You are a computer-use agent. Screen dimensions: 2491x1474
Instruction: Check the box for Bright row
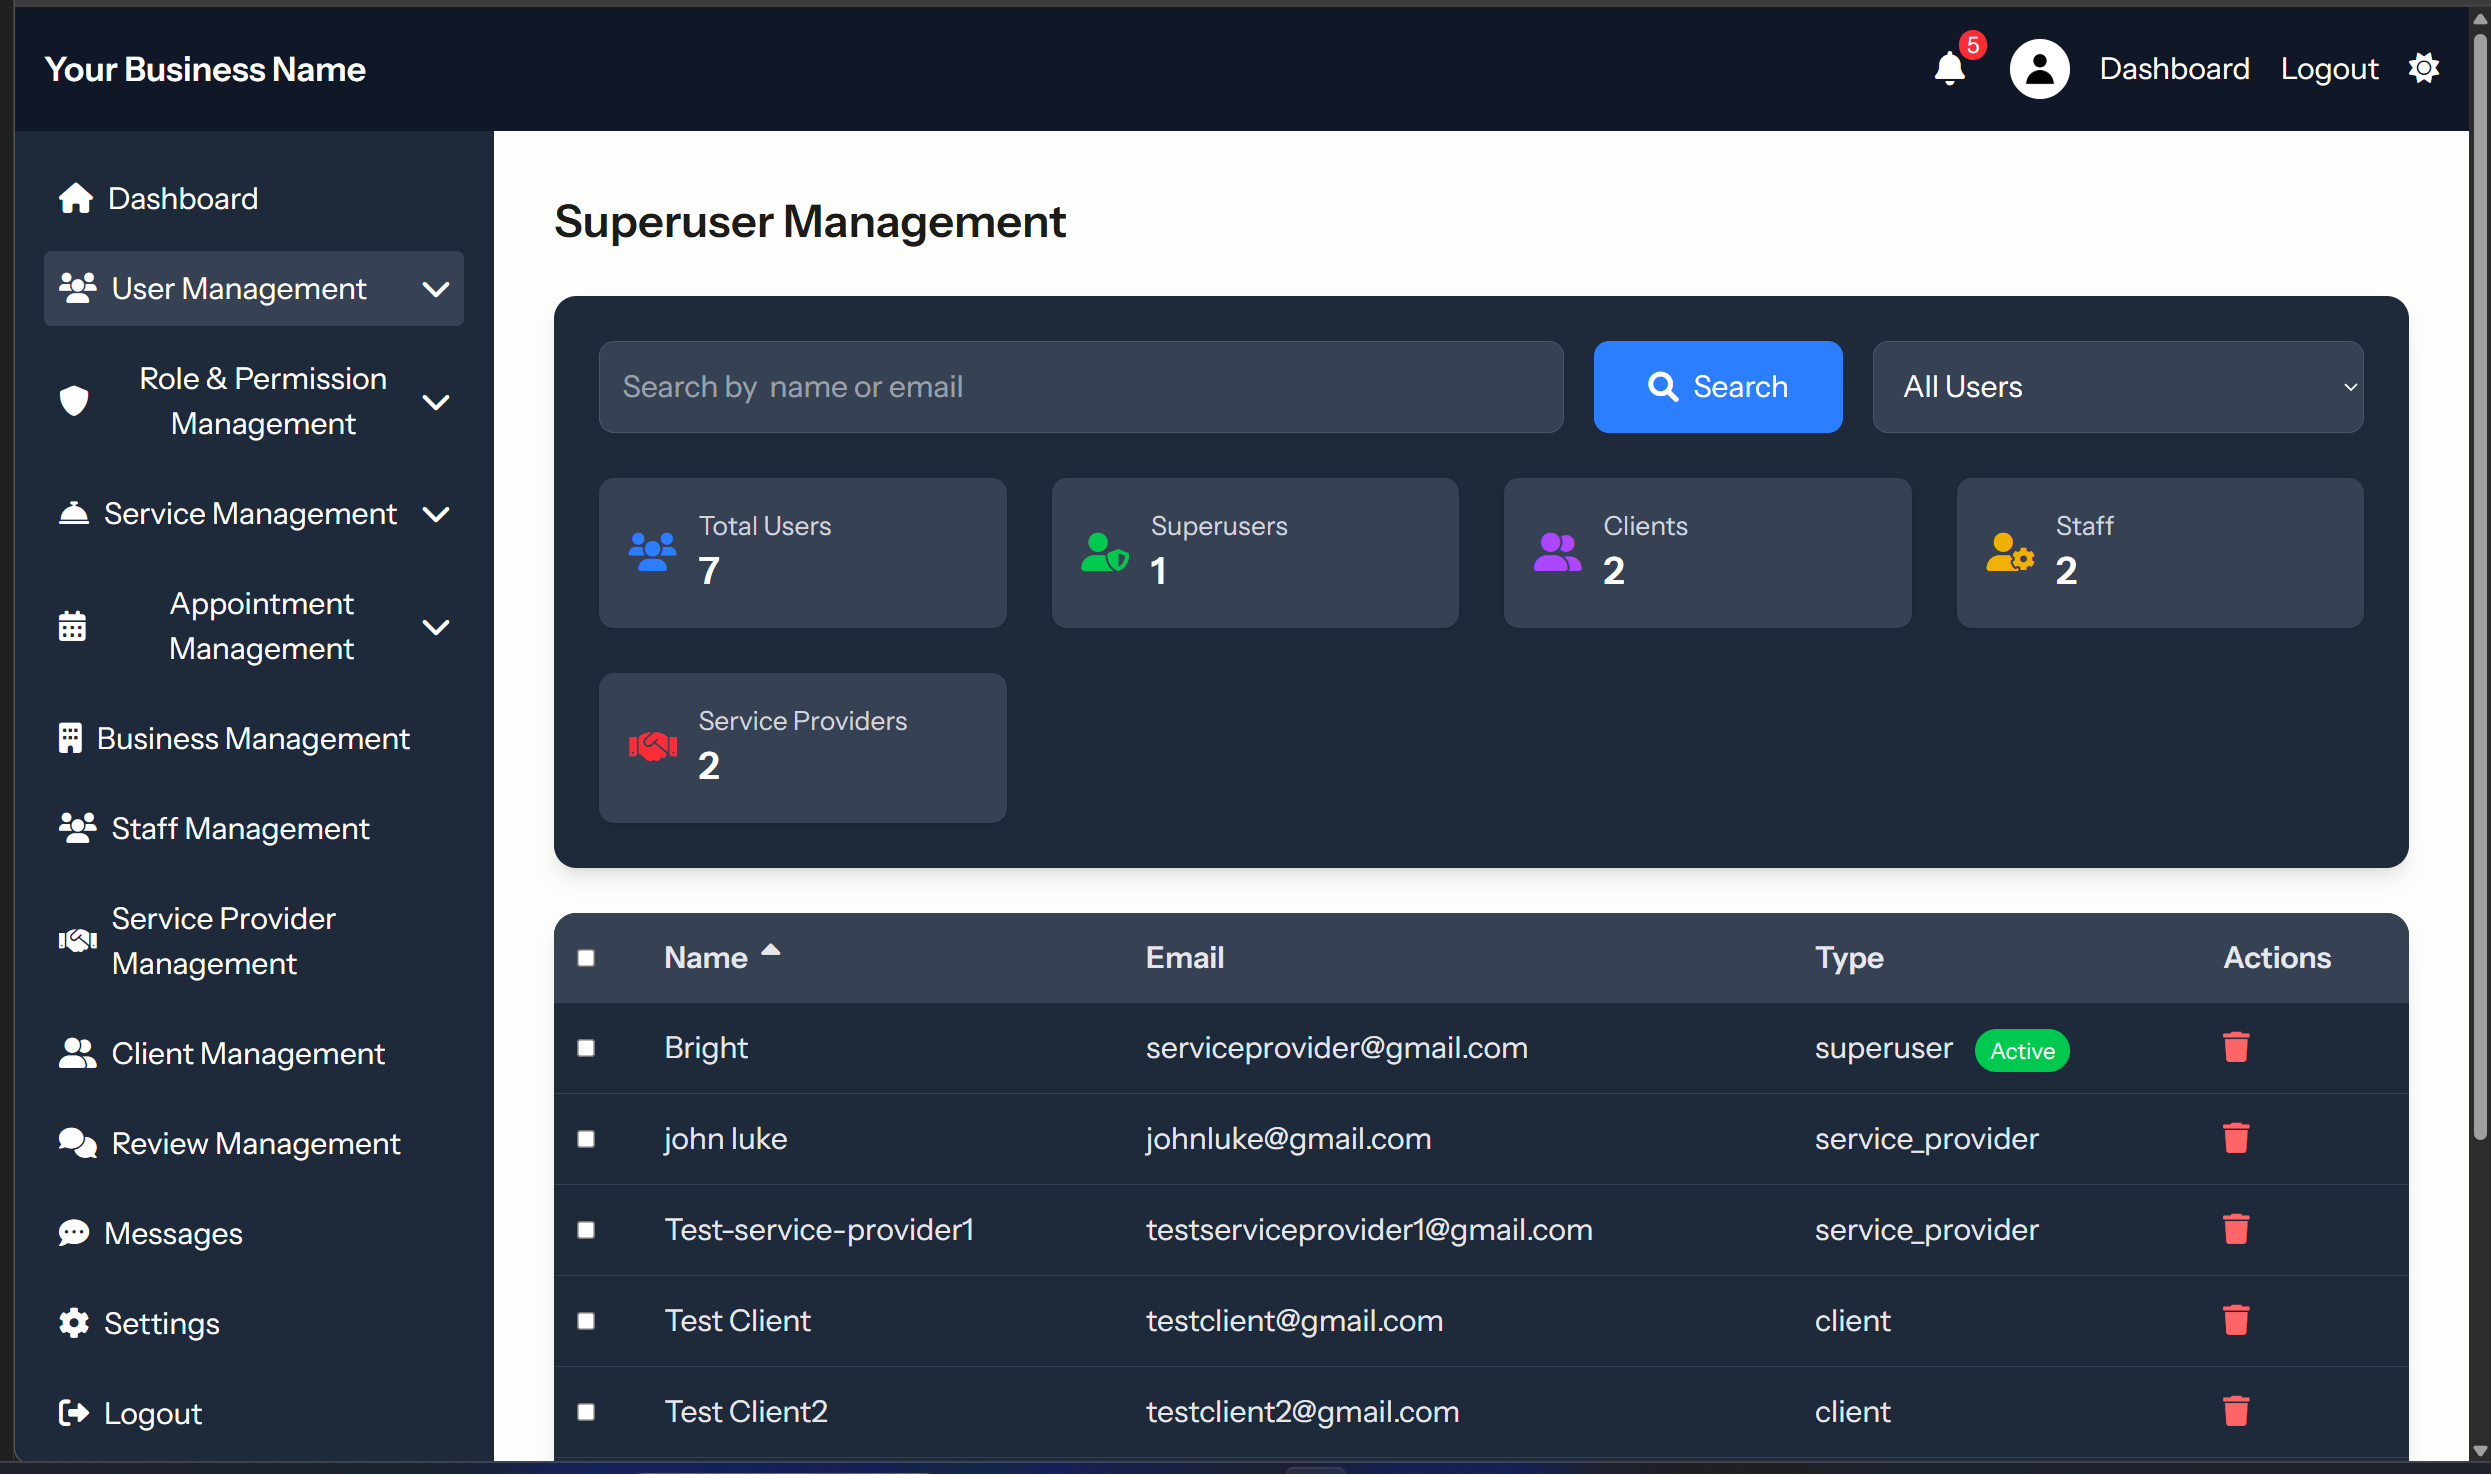(586, 1048)
